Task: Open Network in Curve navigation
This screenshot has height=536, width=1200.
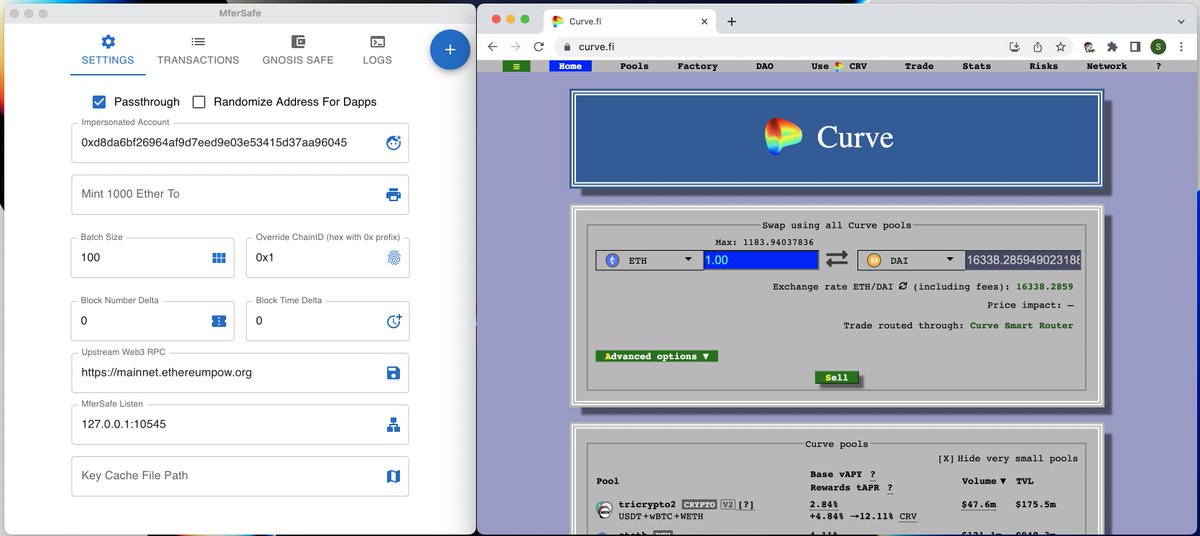Action: tap(1107, 66)
